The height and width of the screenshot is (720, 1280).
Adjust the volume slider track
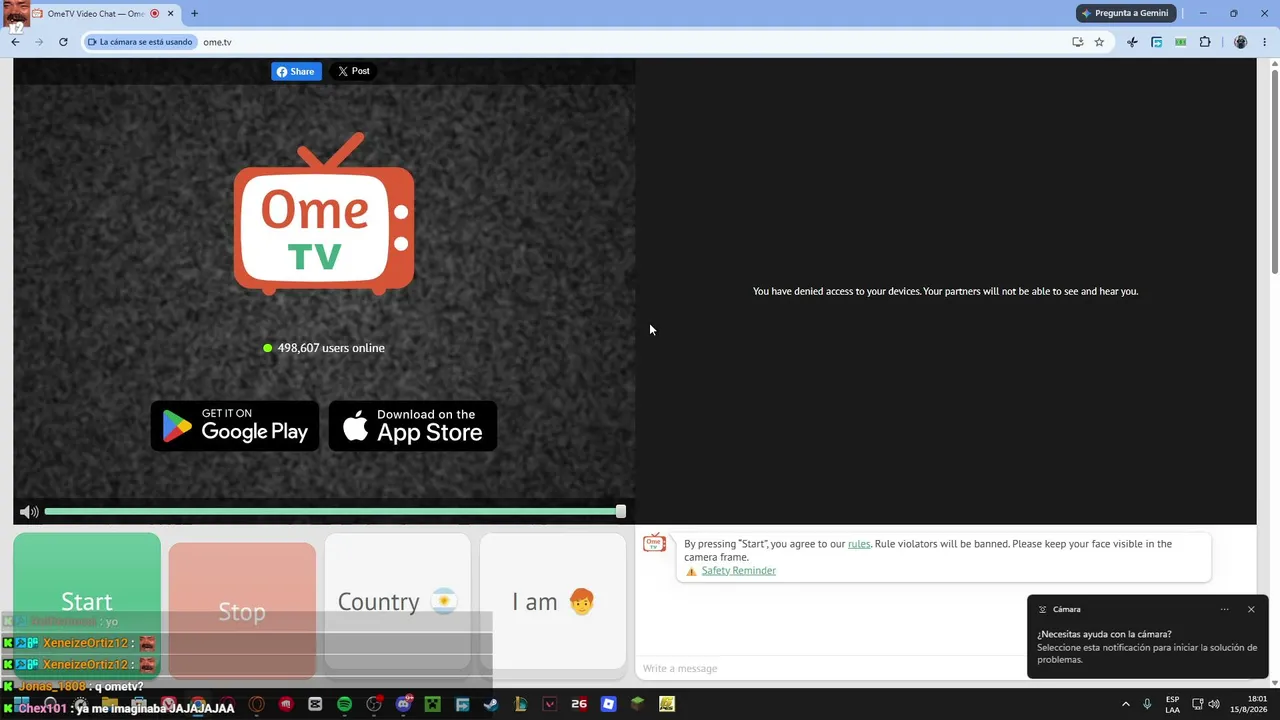[x=334, y=512]
